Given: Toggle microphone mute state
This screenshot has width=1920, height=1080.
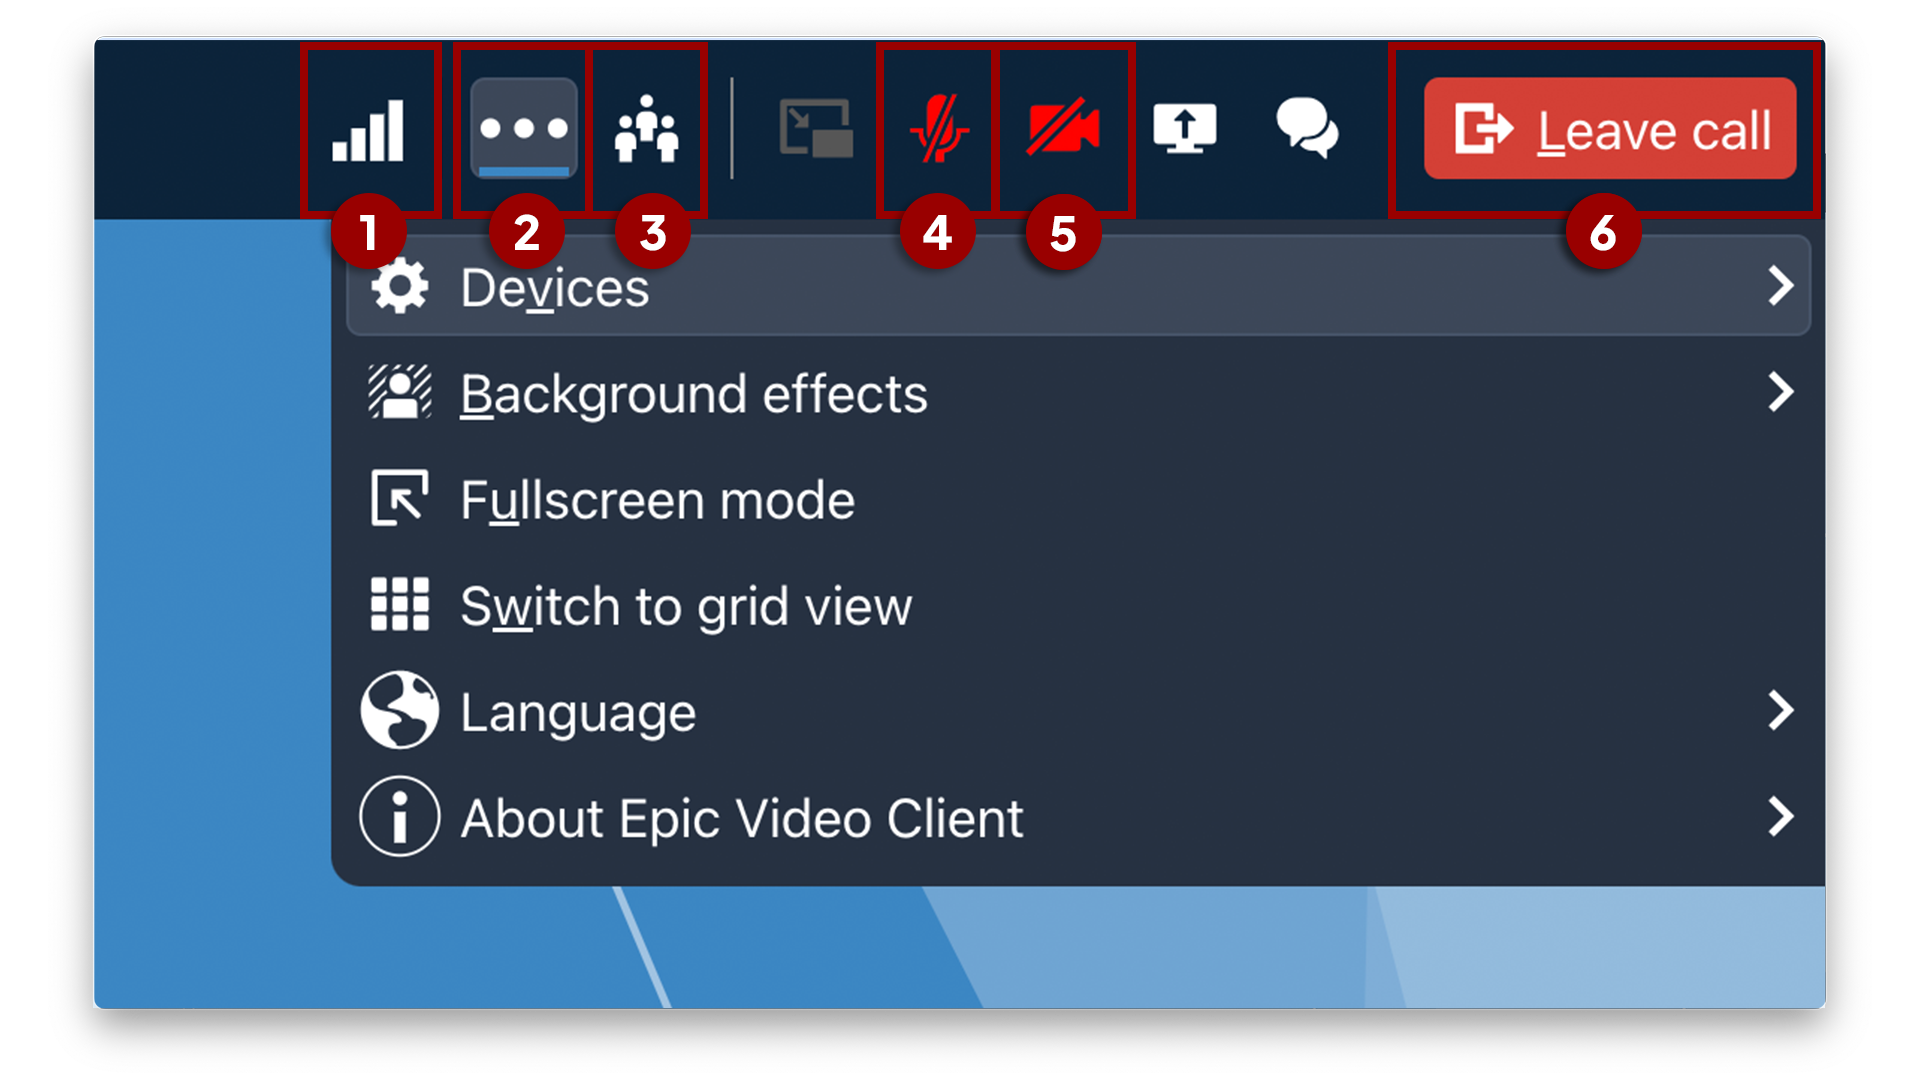Looking at the screenshot, I should pyautogui.click(x=938, y=127).
